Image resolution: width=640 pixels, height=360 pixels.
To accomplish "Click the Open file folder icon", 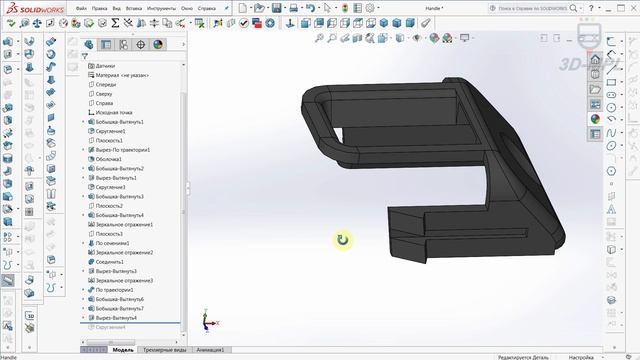I will pos(259,8).
